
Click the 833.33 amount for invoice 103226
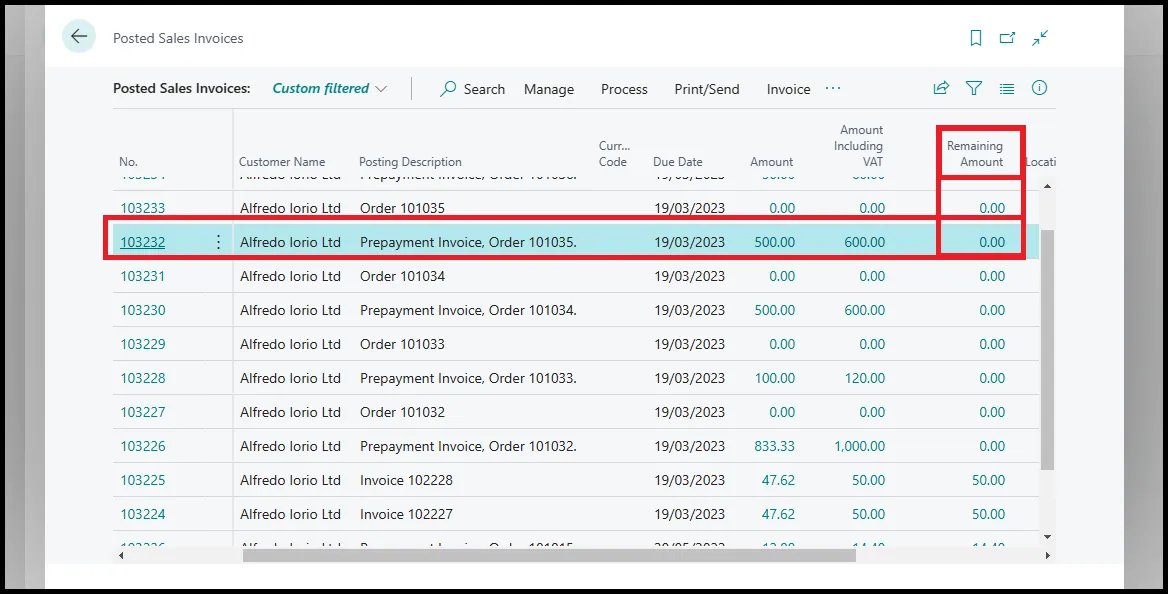pyautogui.click(x=775, y=446)
